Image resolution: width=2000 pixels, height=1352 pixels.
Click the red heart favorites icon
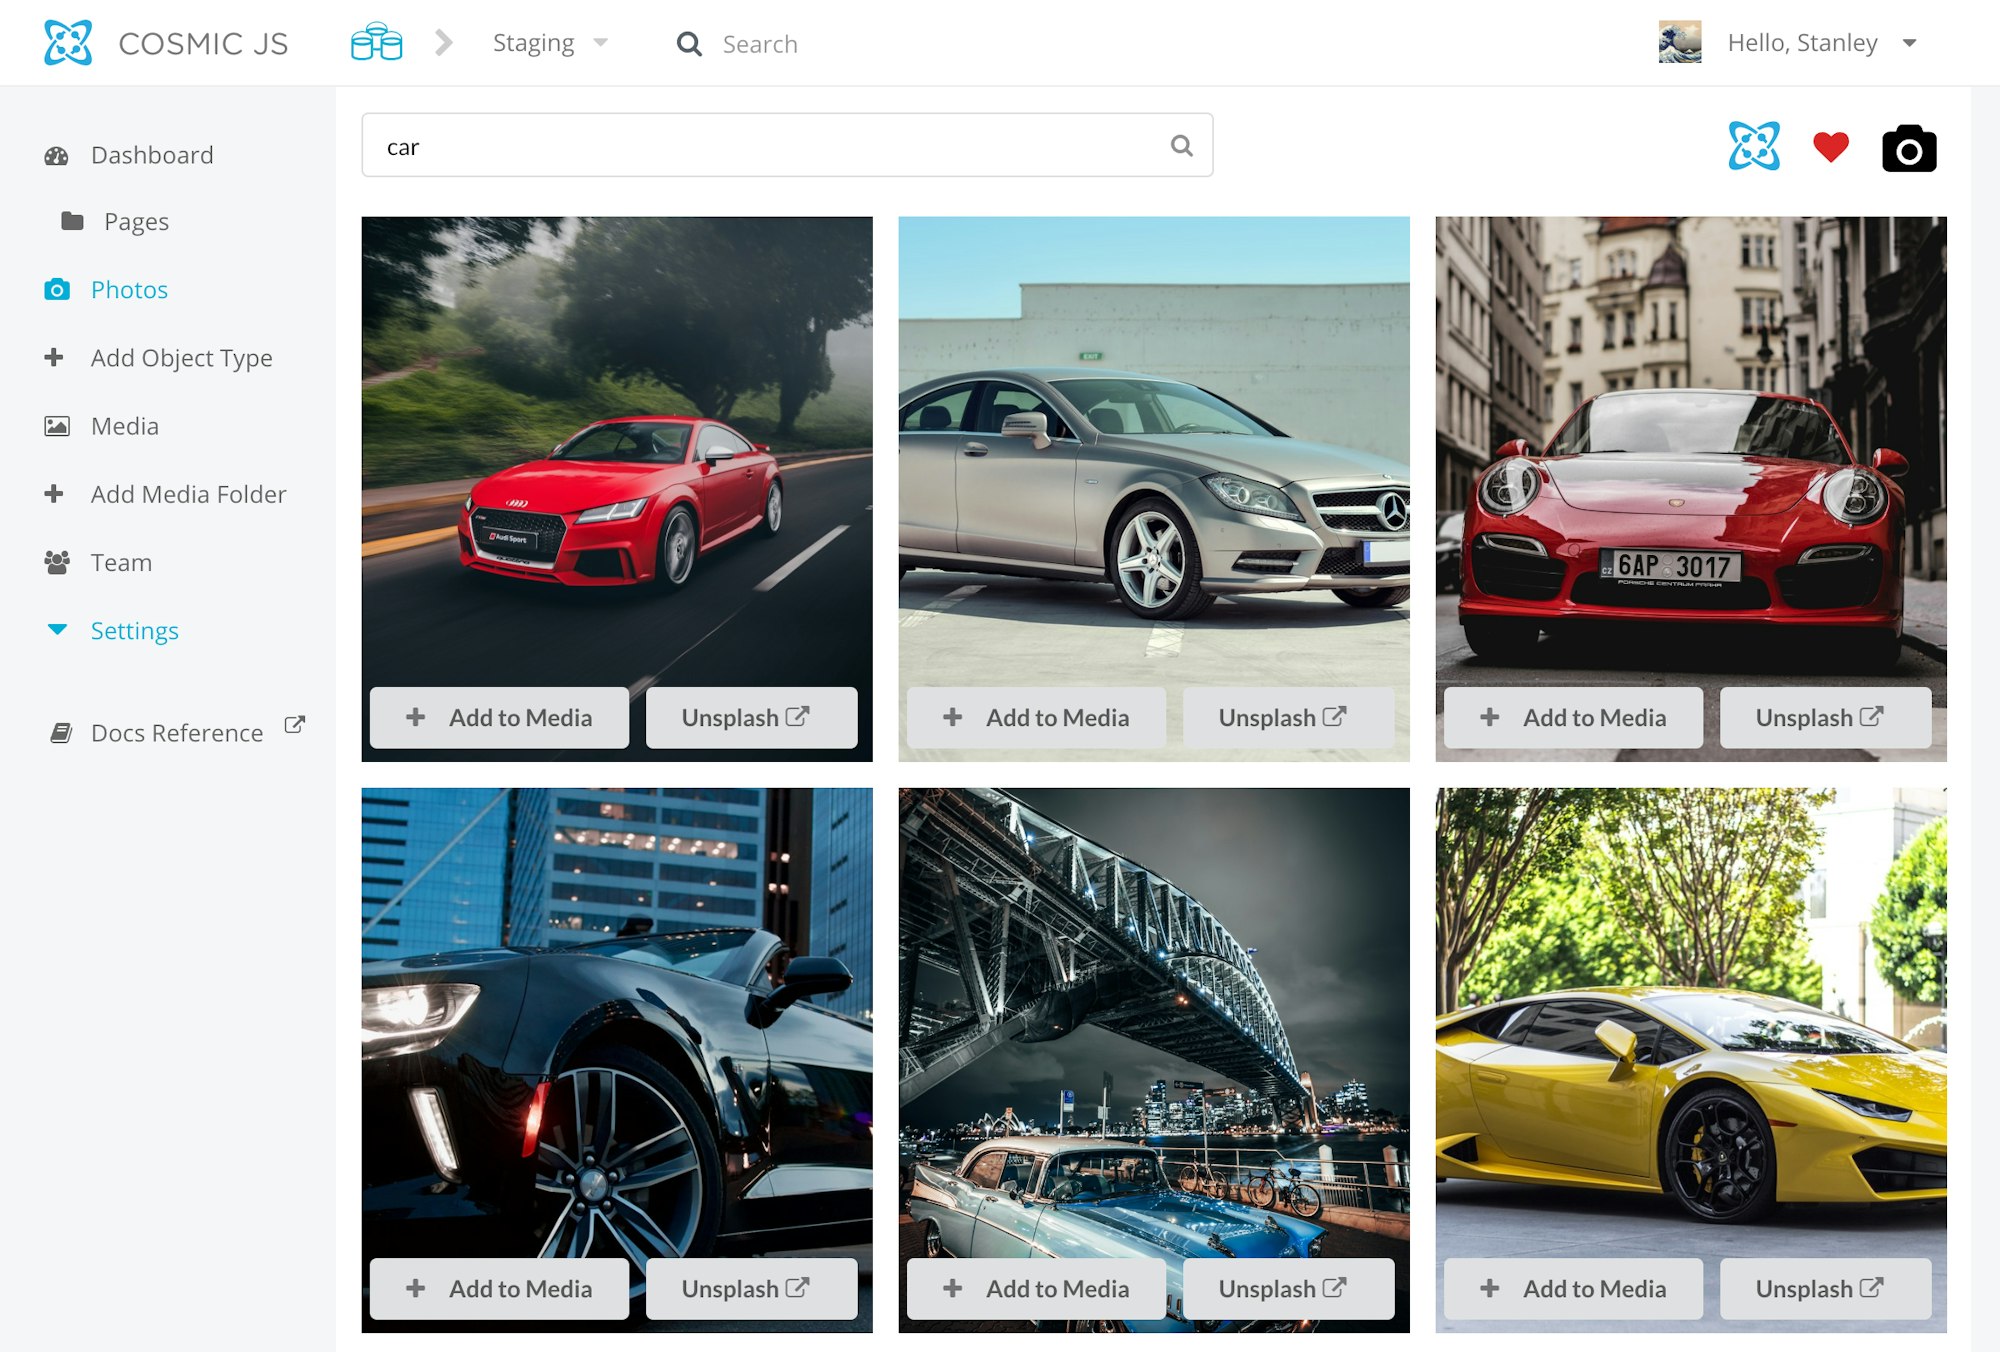tap(1830, 147)
